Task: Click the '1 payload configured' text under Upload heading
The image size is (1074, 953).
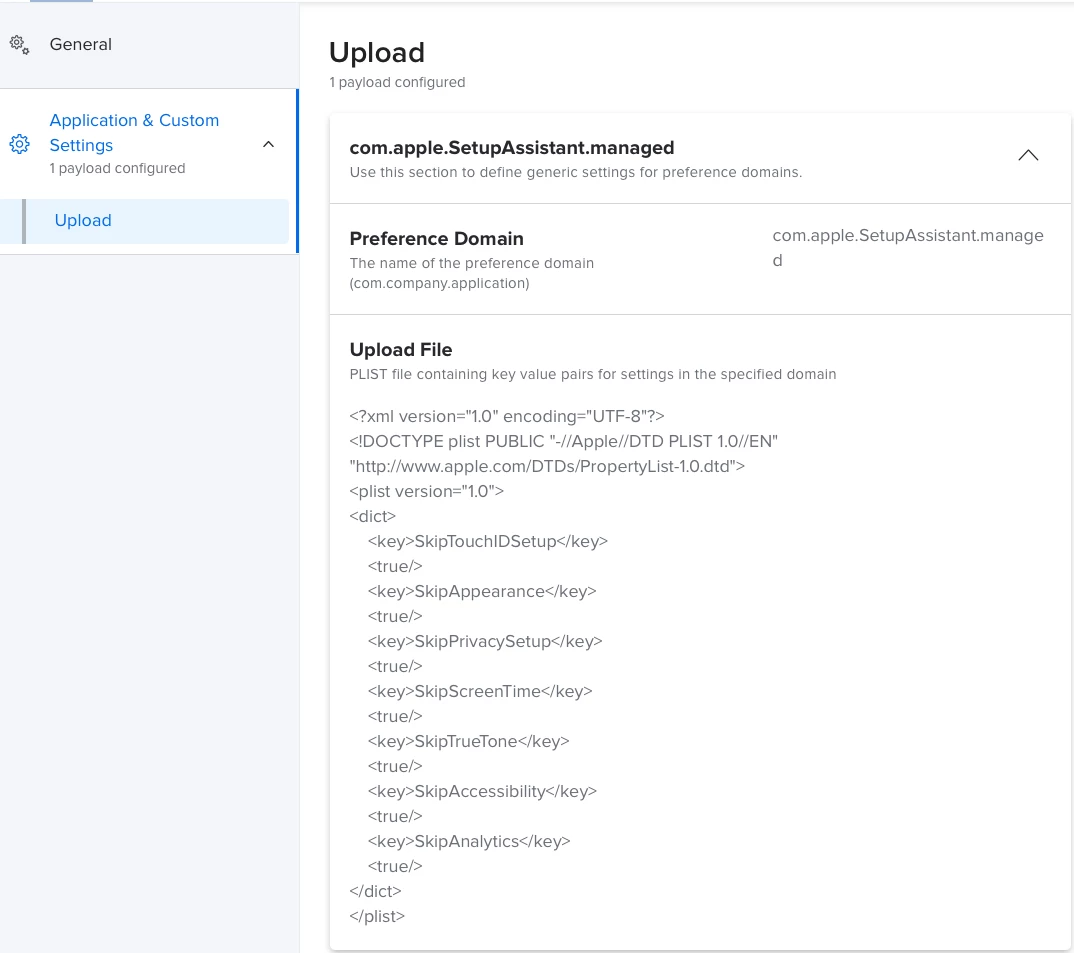Action: [x=397, y=82]
